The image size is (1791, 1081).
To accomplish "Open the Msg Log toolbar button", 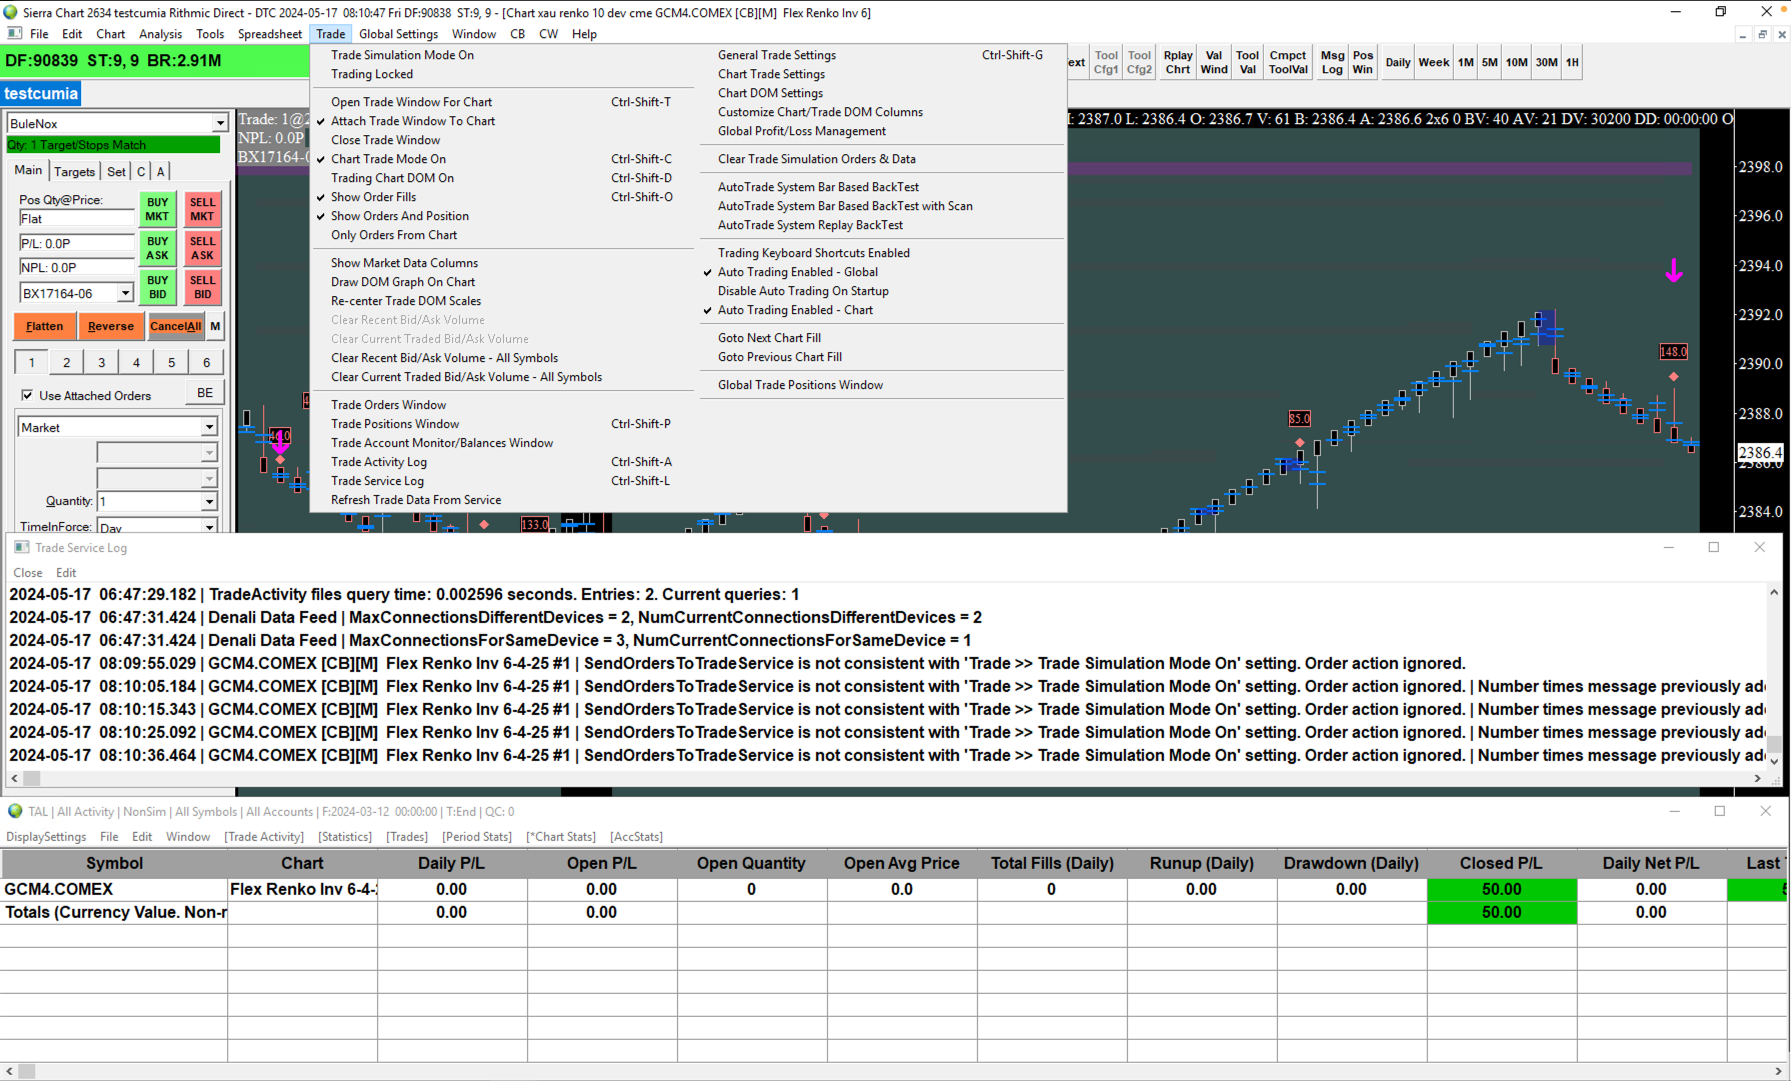I will (x=1331, y=62).
